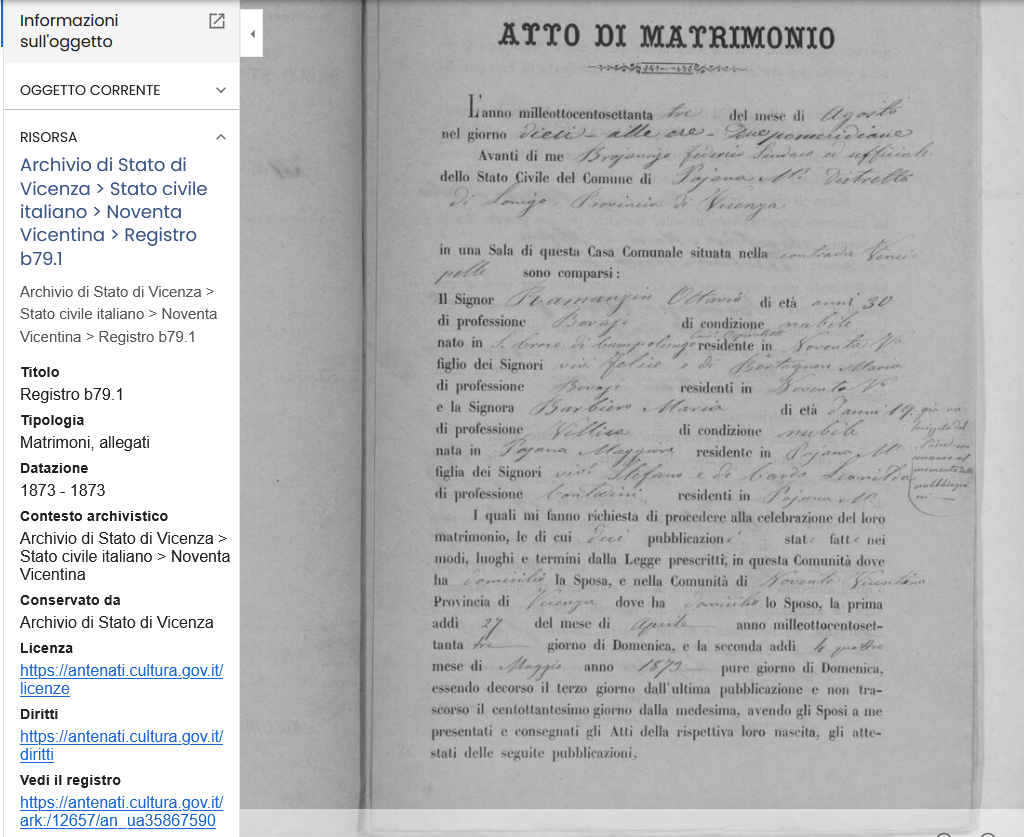This screenshot has height=837, width=1024.
Task: Open the Vedi il registro ark link
Action: (121, 812)
